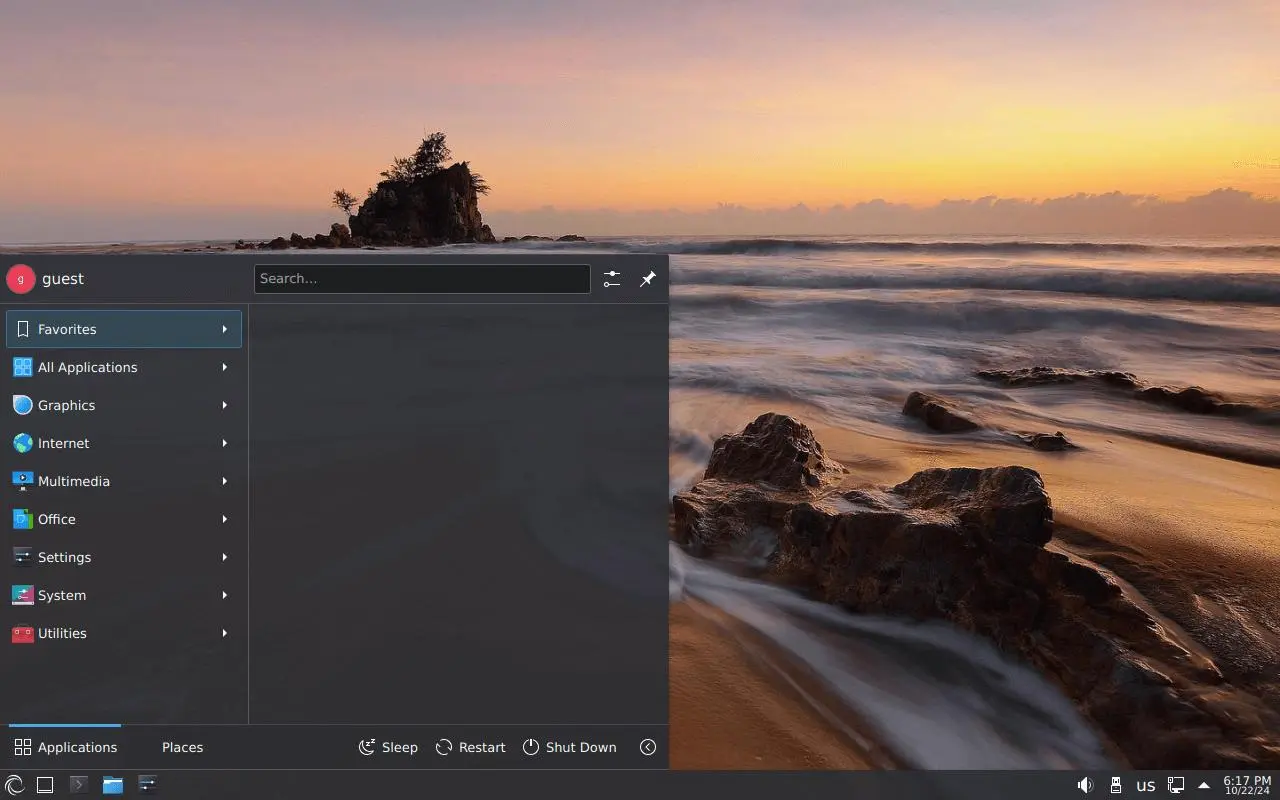
Task: Click the Search field
Action: (422, 279)
